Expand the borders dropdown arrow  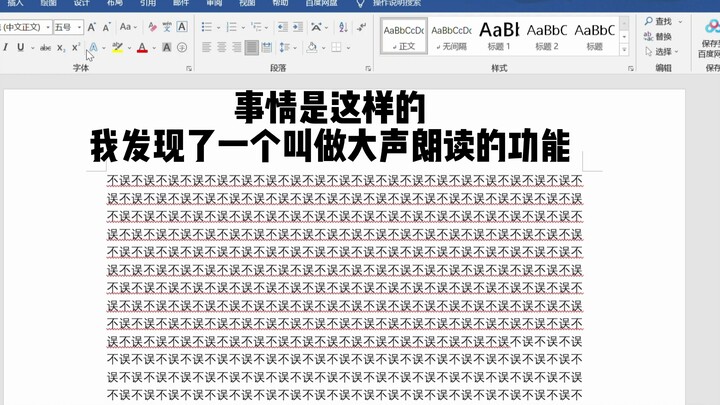(x=349, y=48)
